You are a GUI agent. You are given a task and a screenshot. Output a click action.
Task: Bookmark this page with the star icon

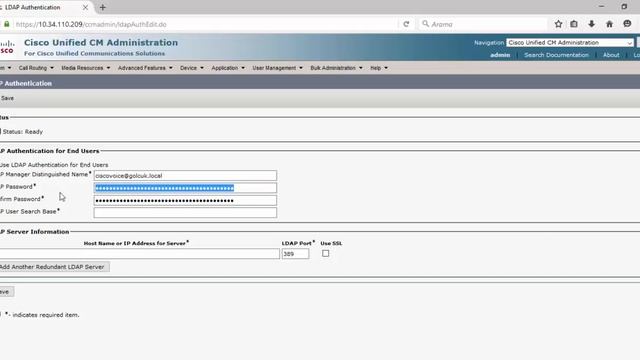(558, 24)
